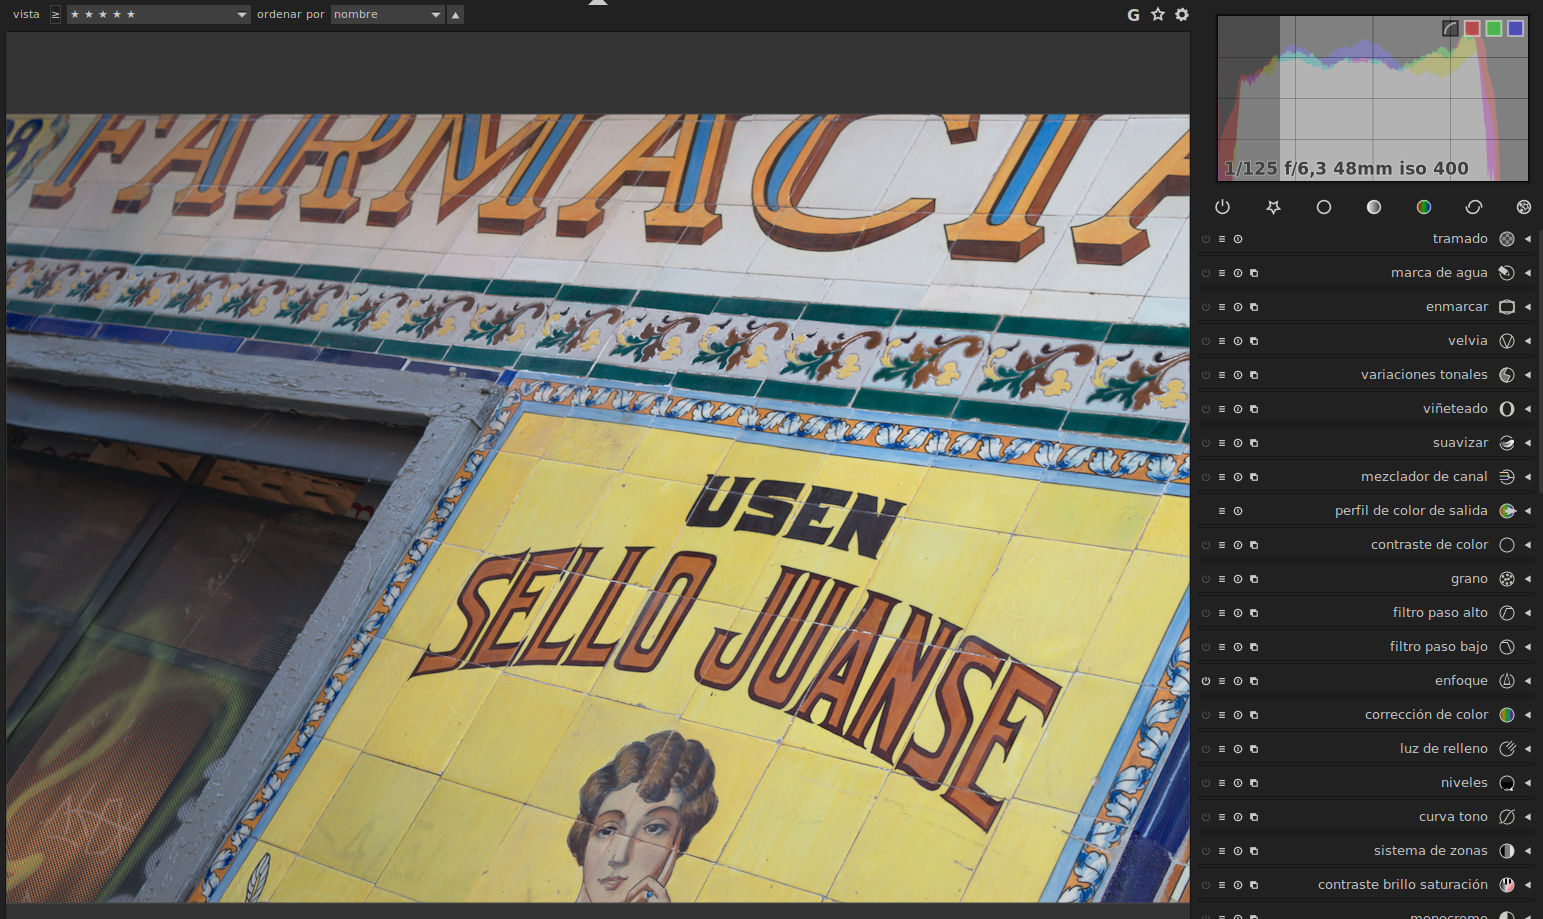The image size is (1543, 919).
Task: Enable the marca de agua module
Action: coord(1206,273)
